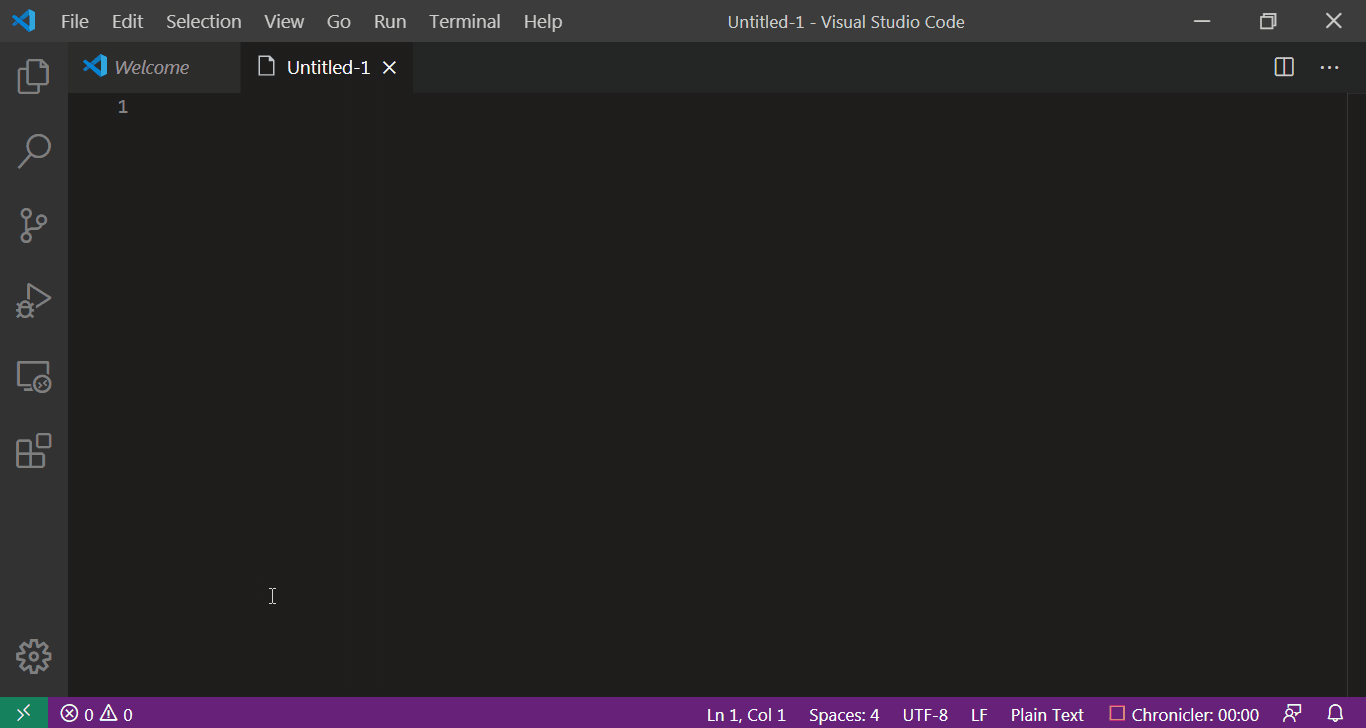Open the Extensions view

tap(34, 451)
